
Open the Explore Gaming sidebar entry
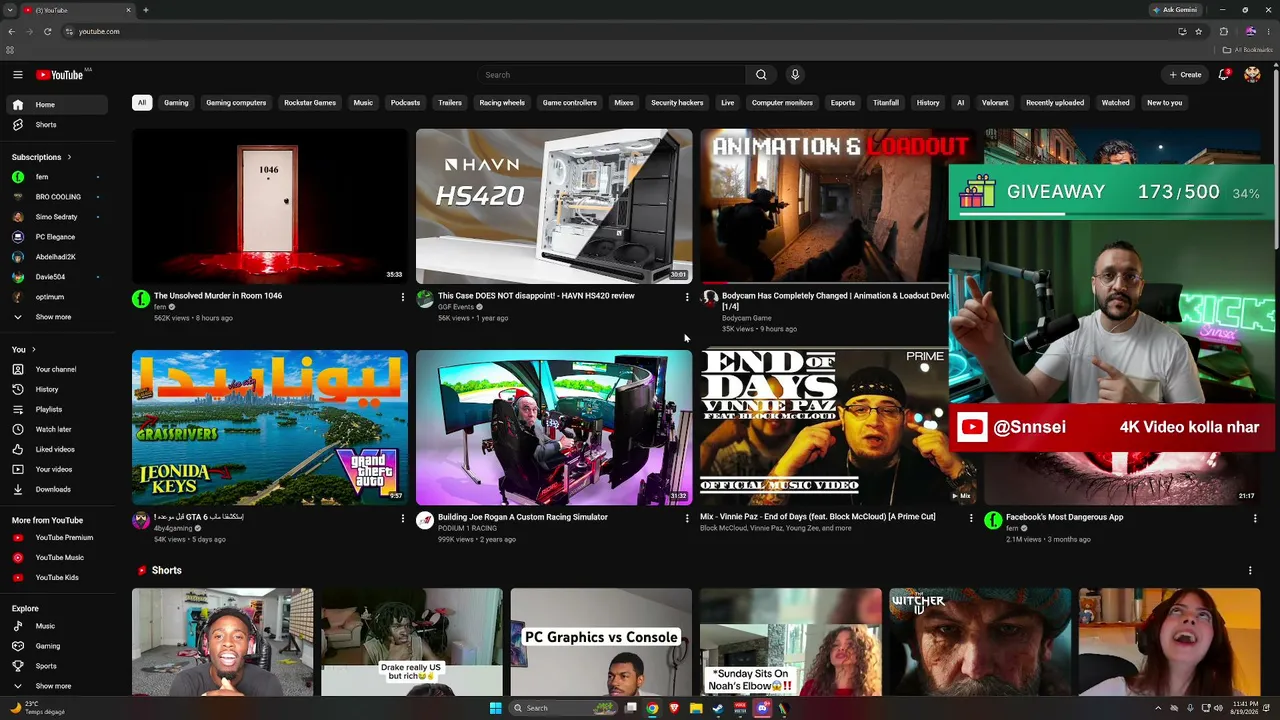[57, 646]
